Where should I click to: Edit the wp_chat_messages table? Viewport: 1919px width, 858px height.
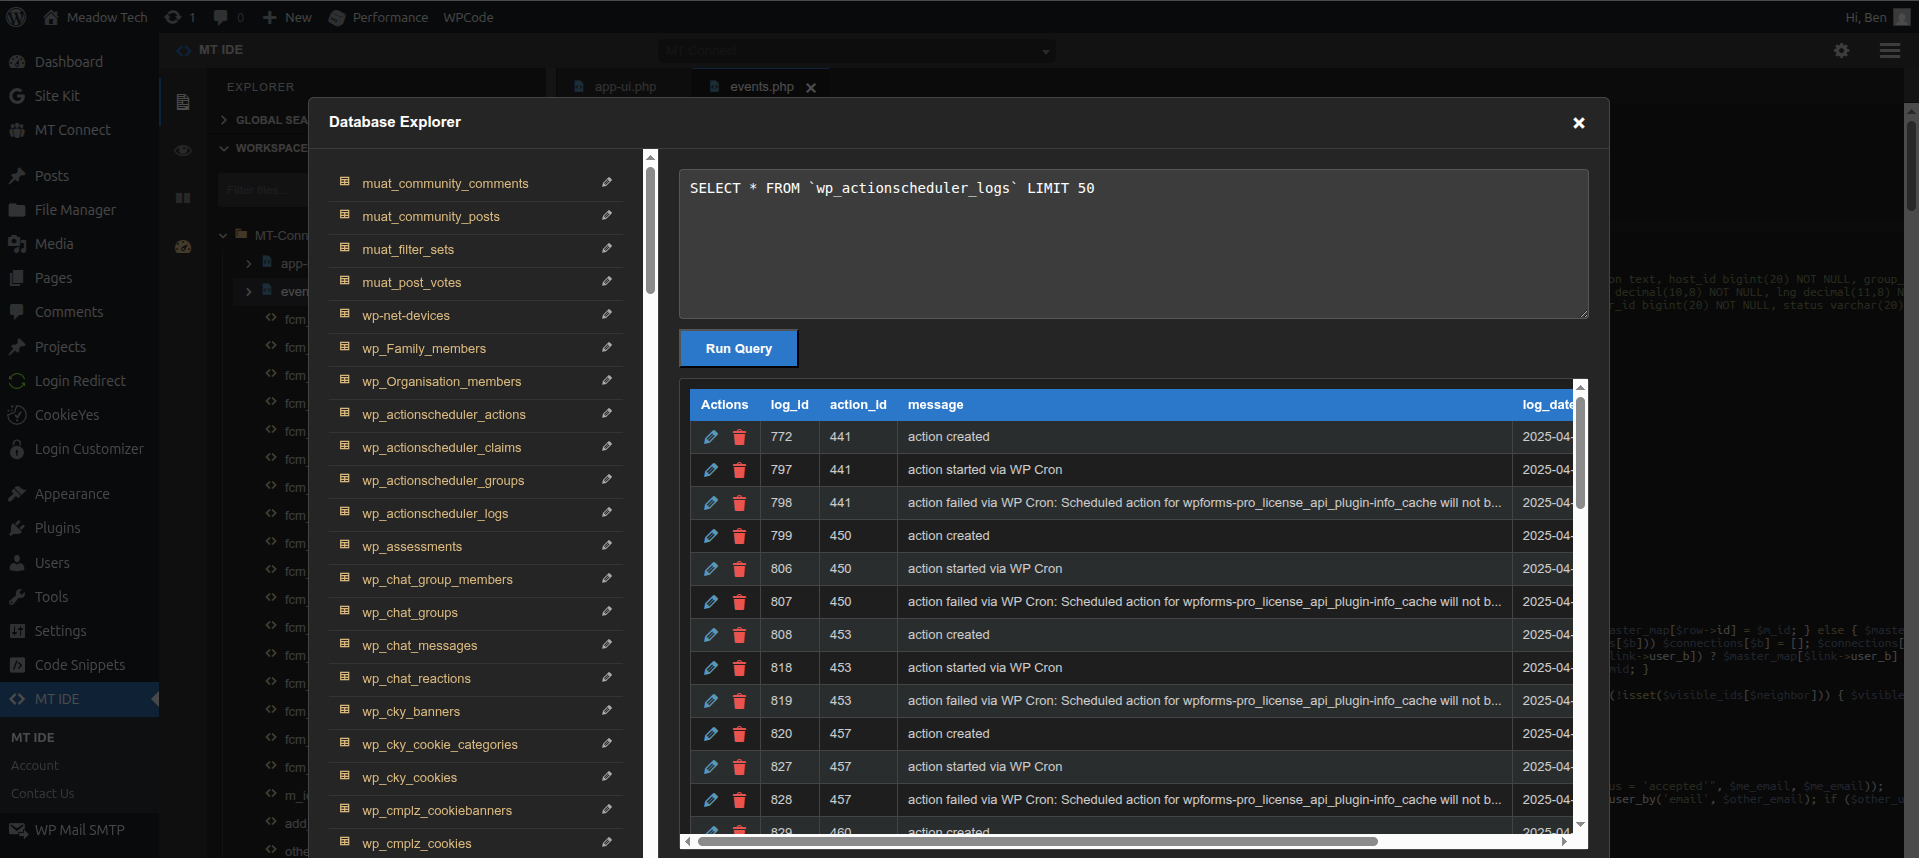pos(607,644)
